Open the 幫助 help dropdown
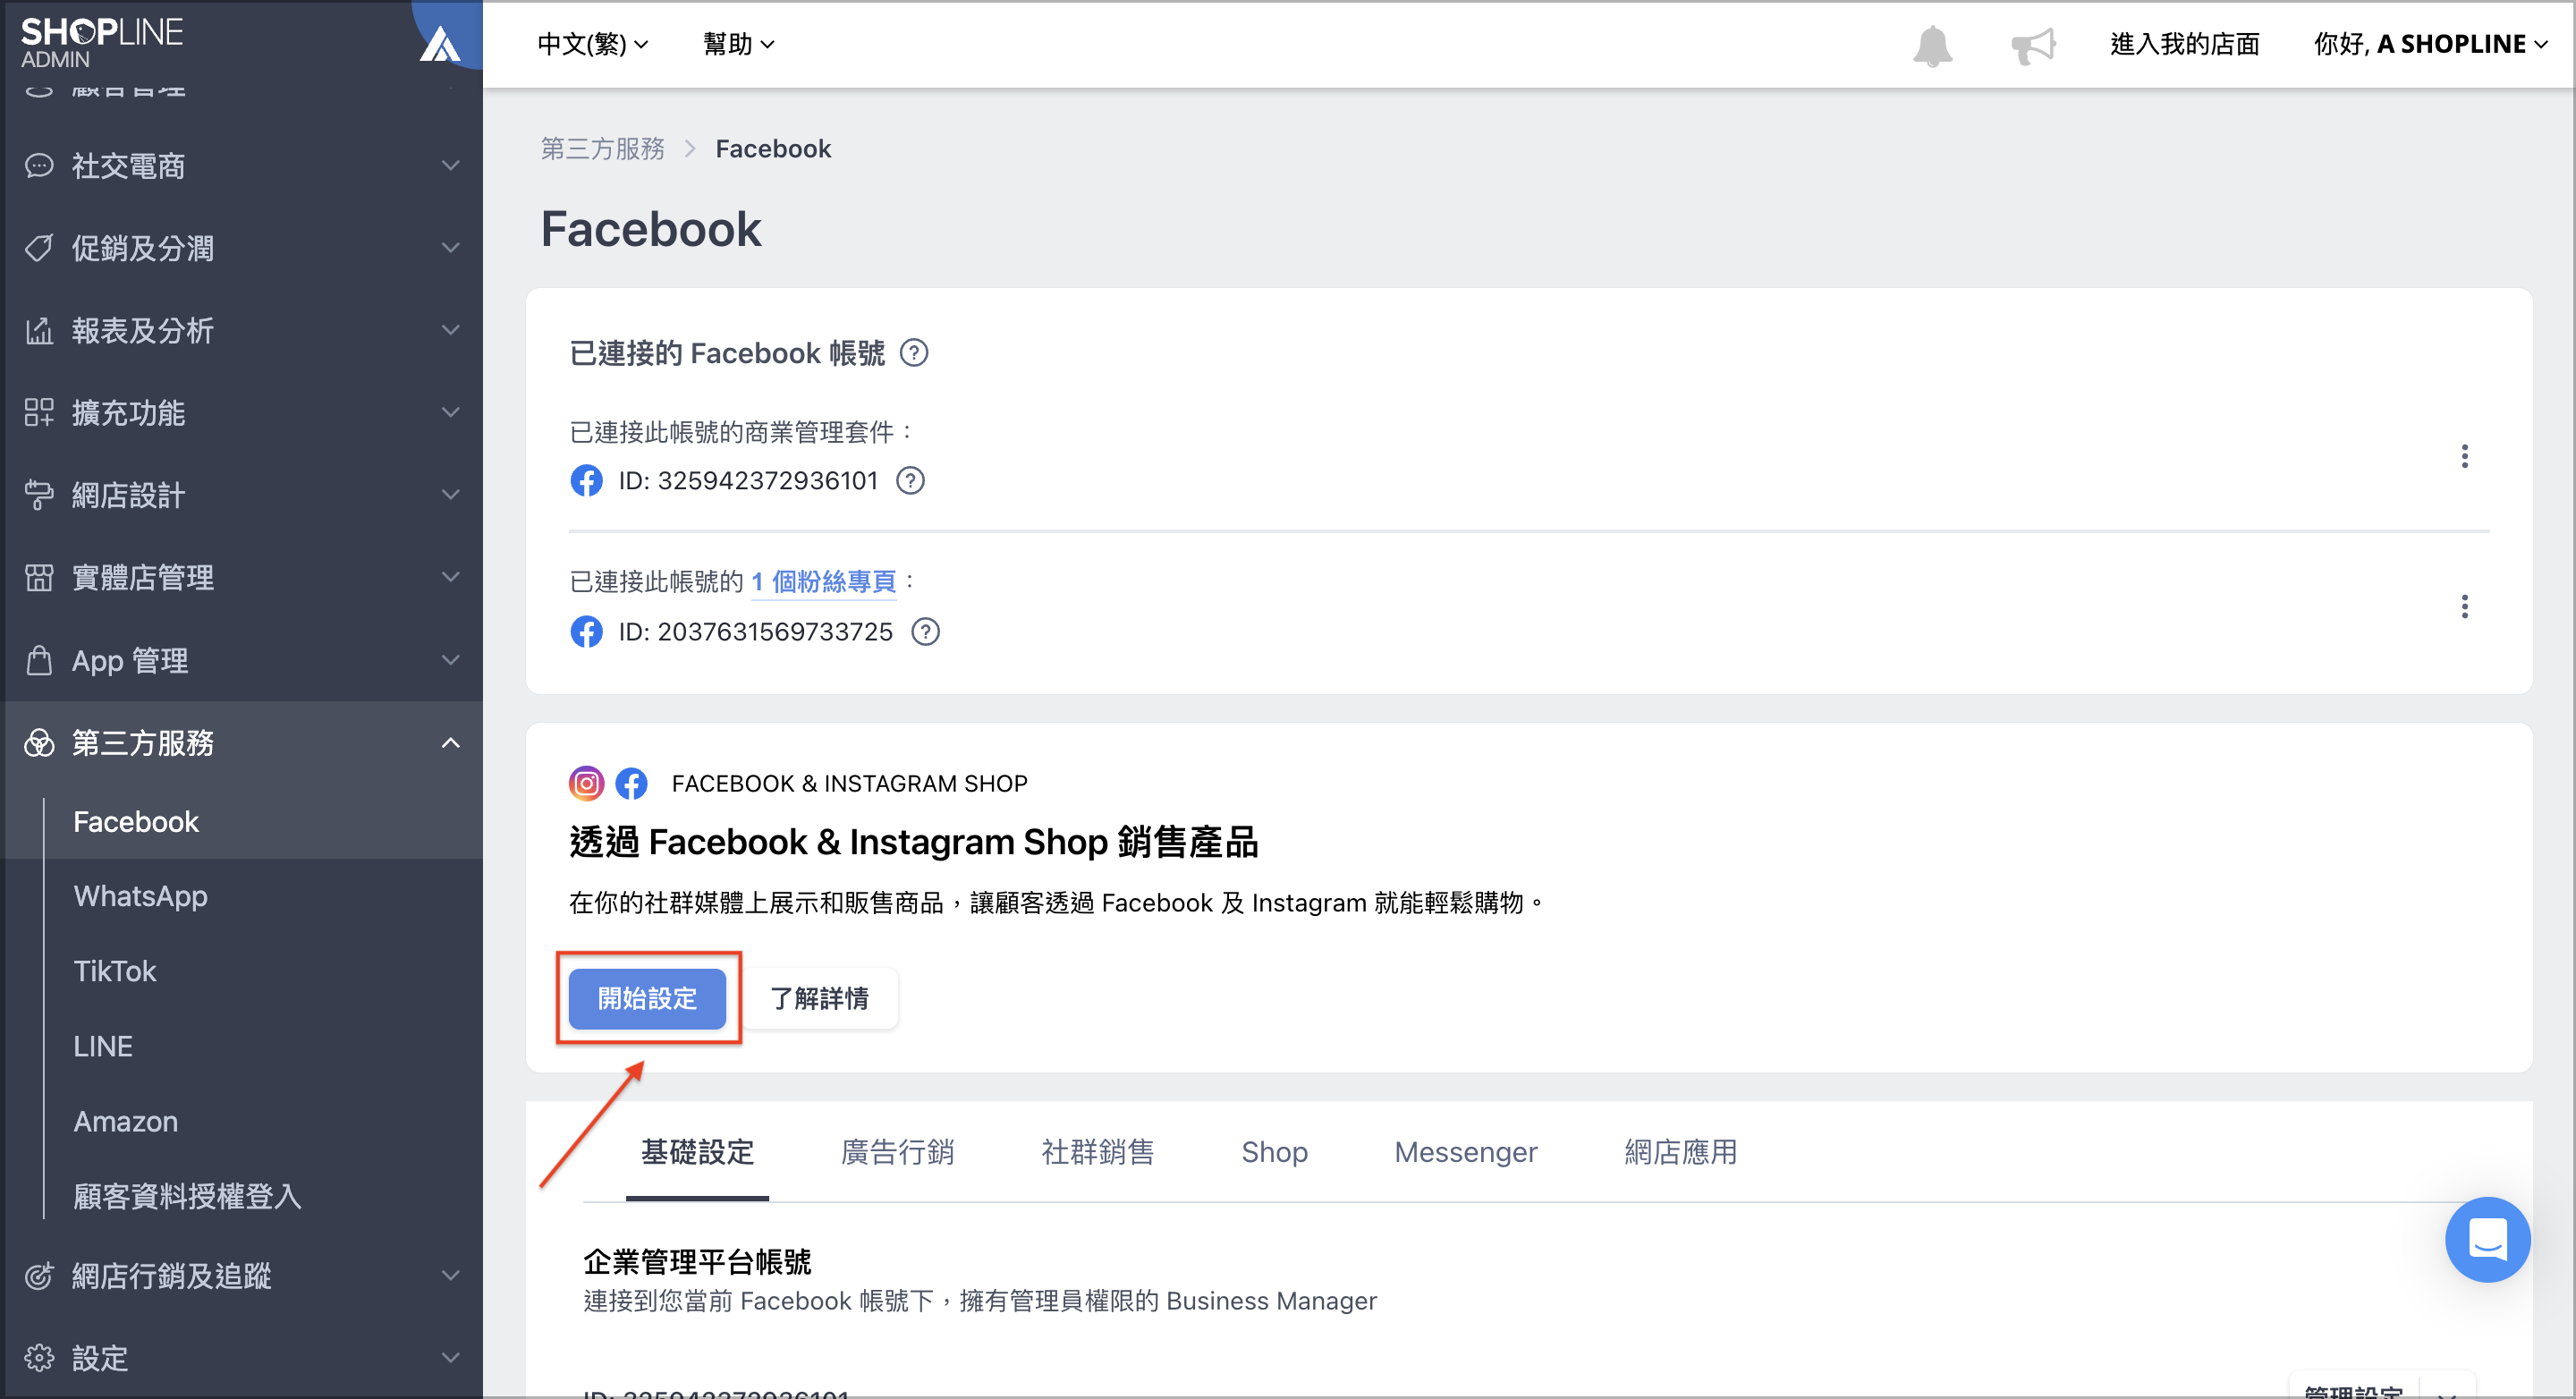 [739, 44]
